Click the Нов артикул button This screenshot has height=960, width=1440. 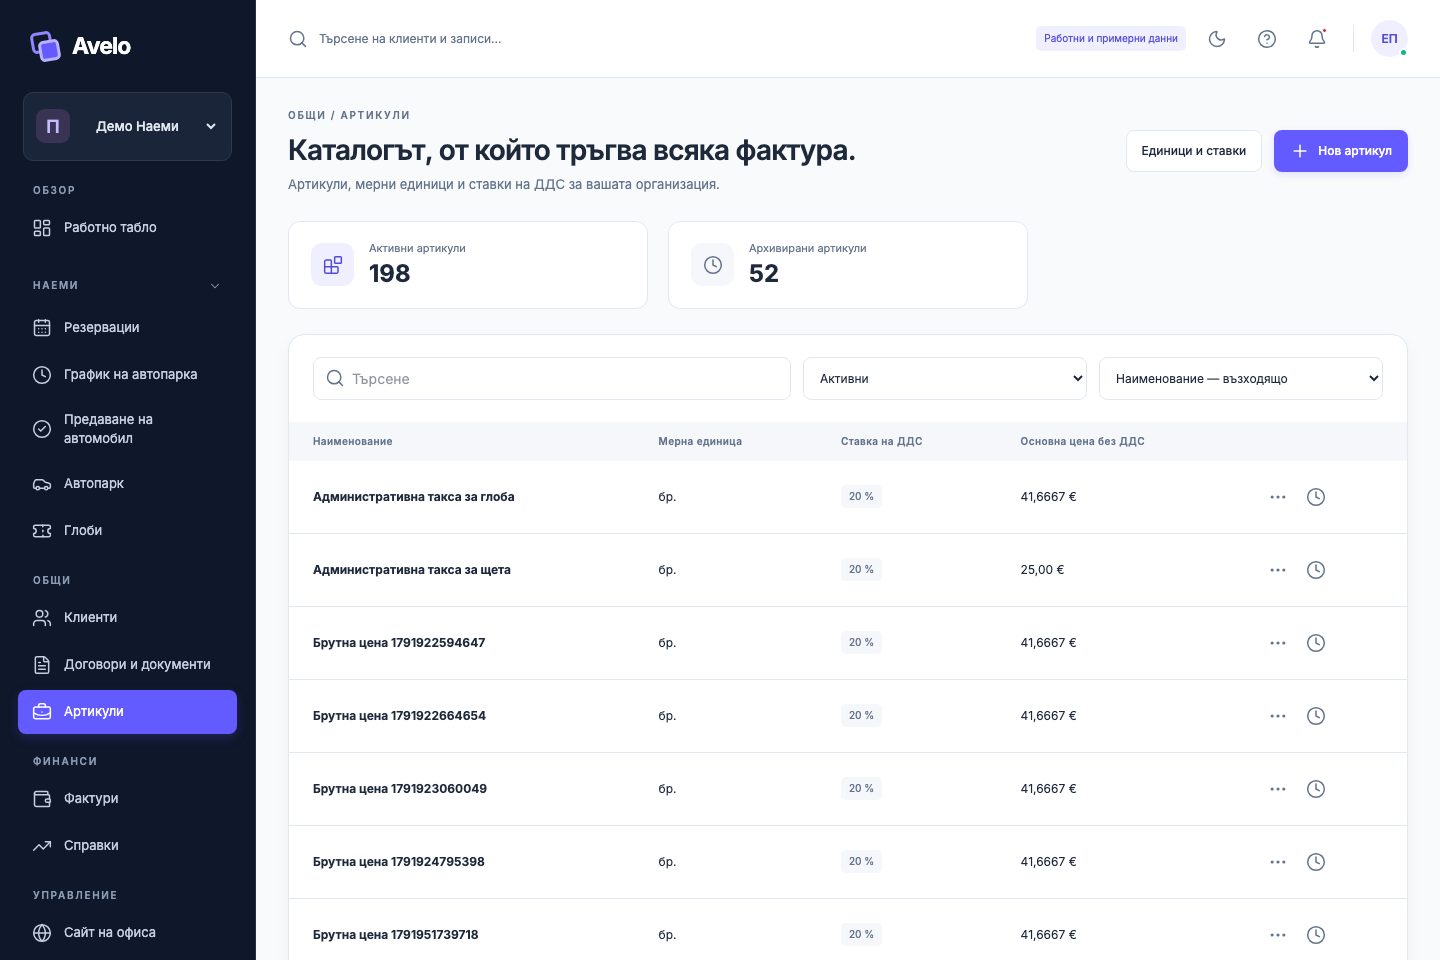pos(1341,151)
